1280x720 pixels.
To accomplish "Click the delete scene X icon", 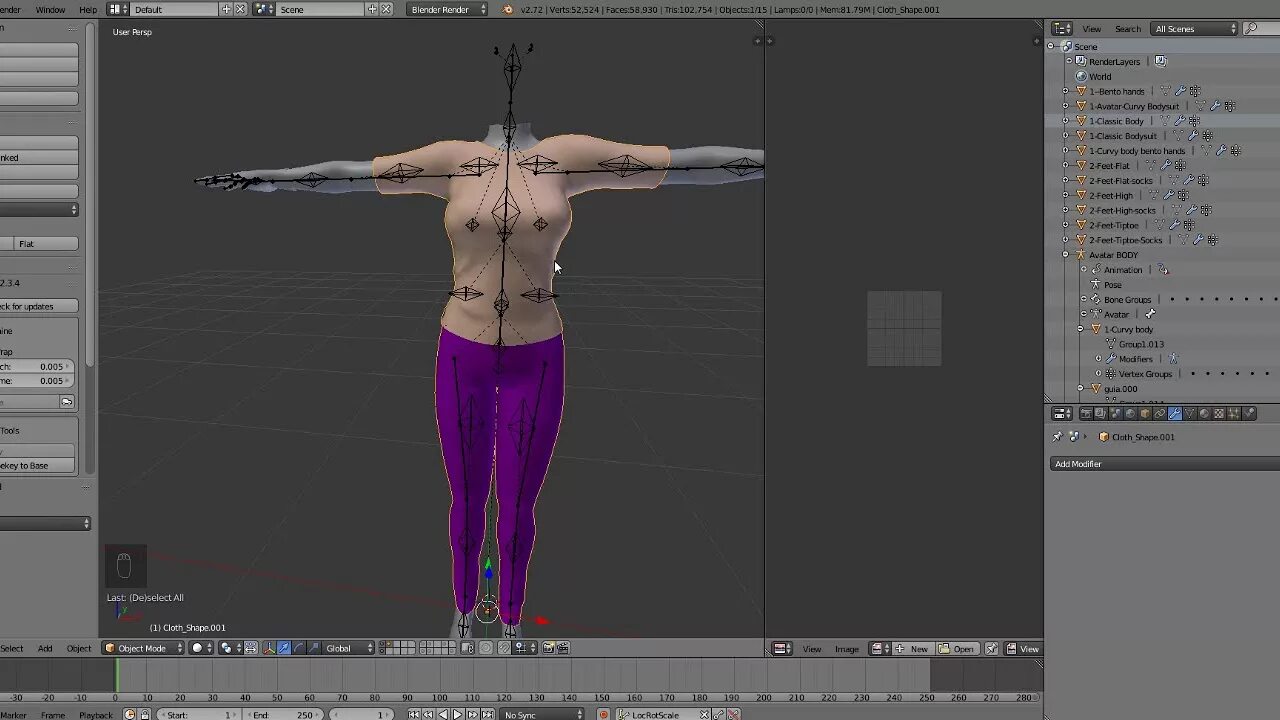I will (386, 9).
